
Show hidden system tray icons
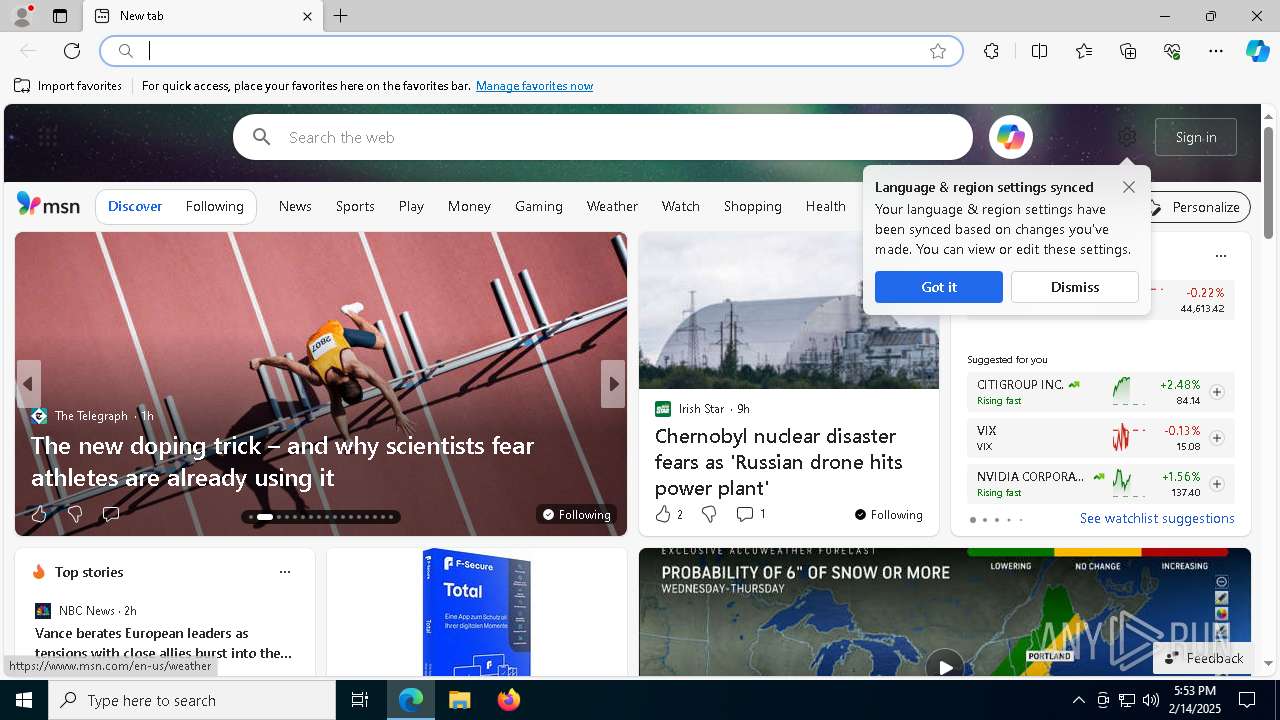coord(1078,700)
